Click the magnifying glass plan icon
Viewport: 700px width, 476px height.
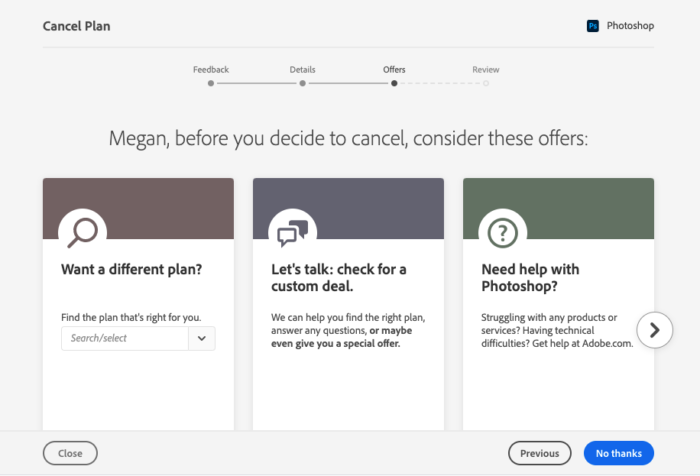83,233
